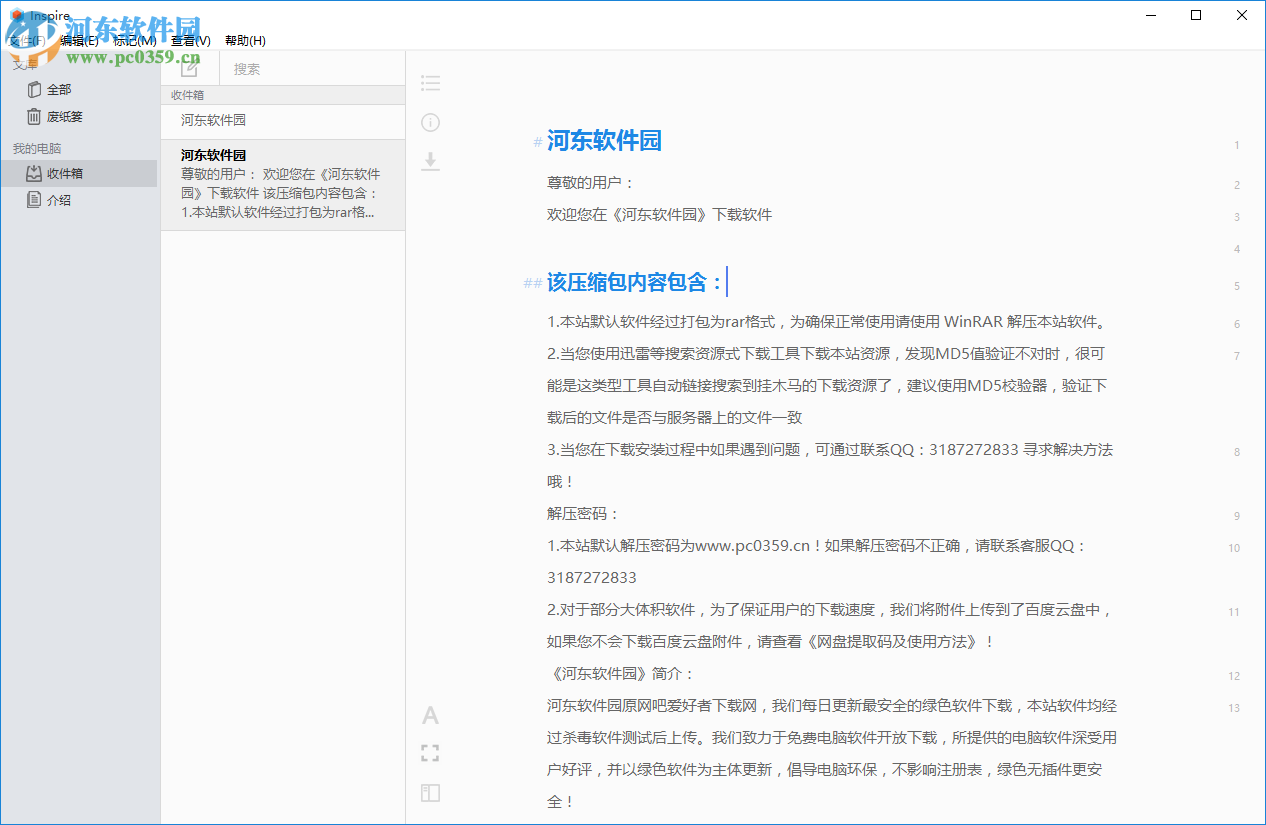Open font settings with the A icon
The image size is (1266, 825).
[x=430, y=715]
